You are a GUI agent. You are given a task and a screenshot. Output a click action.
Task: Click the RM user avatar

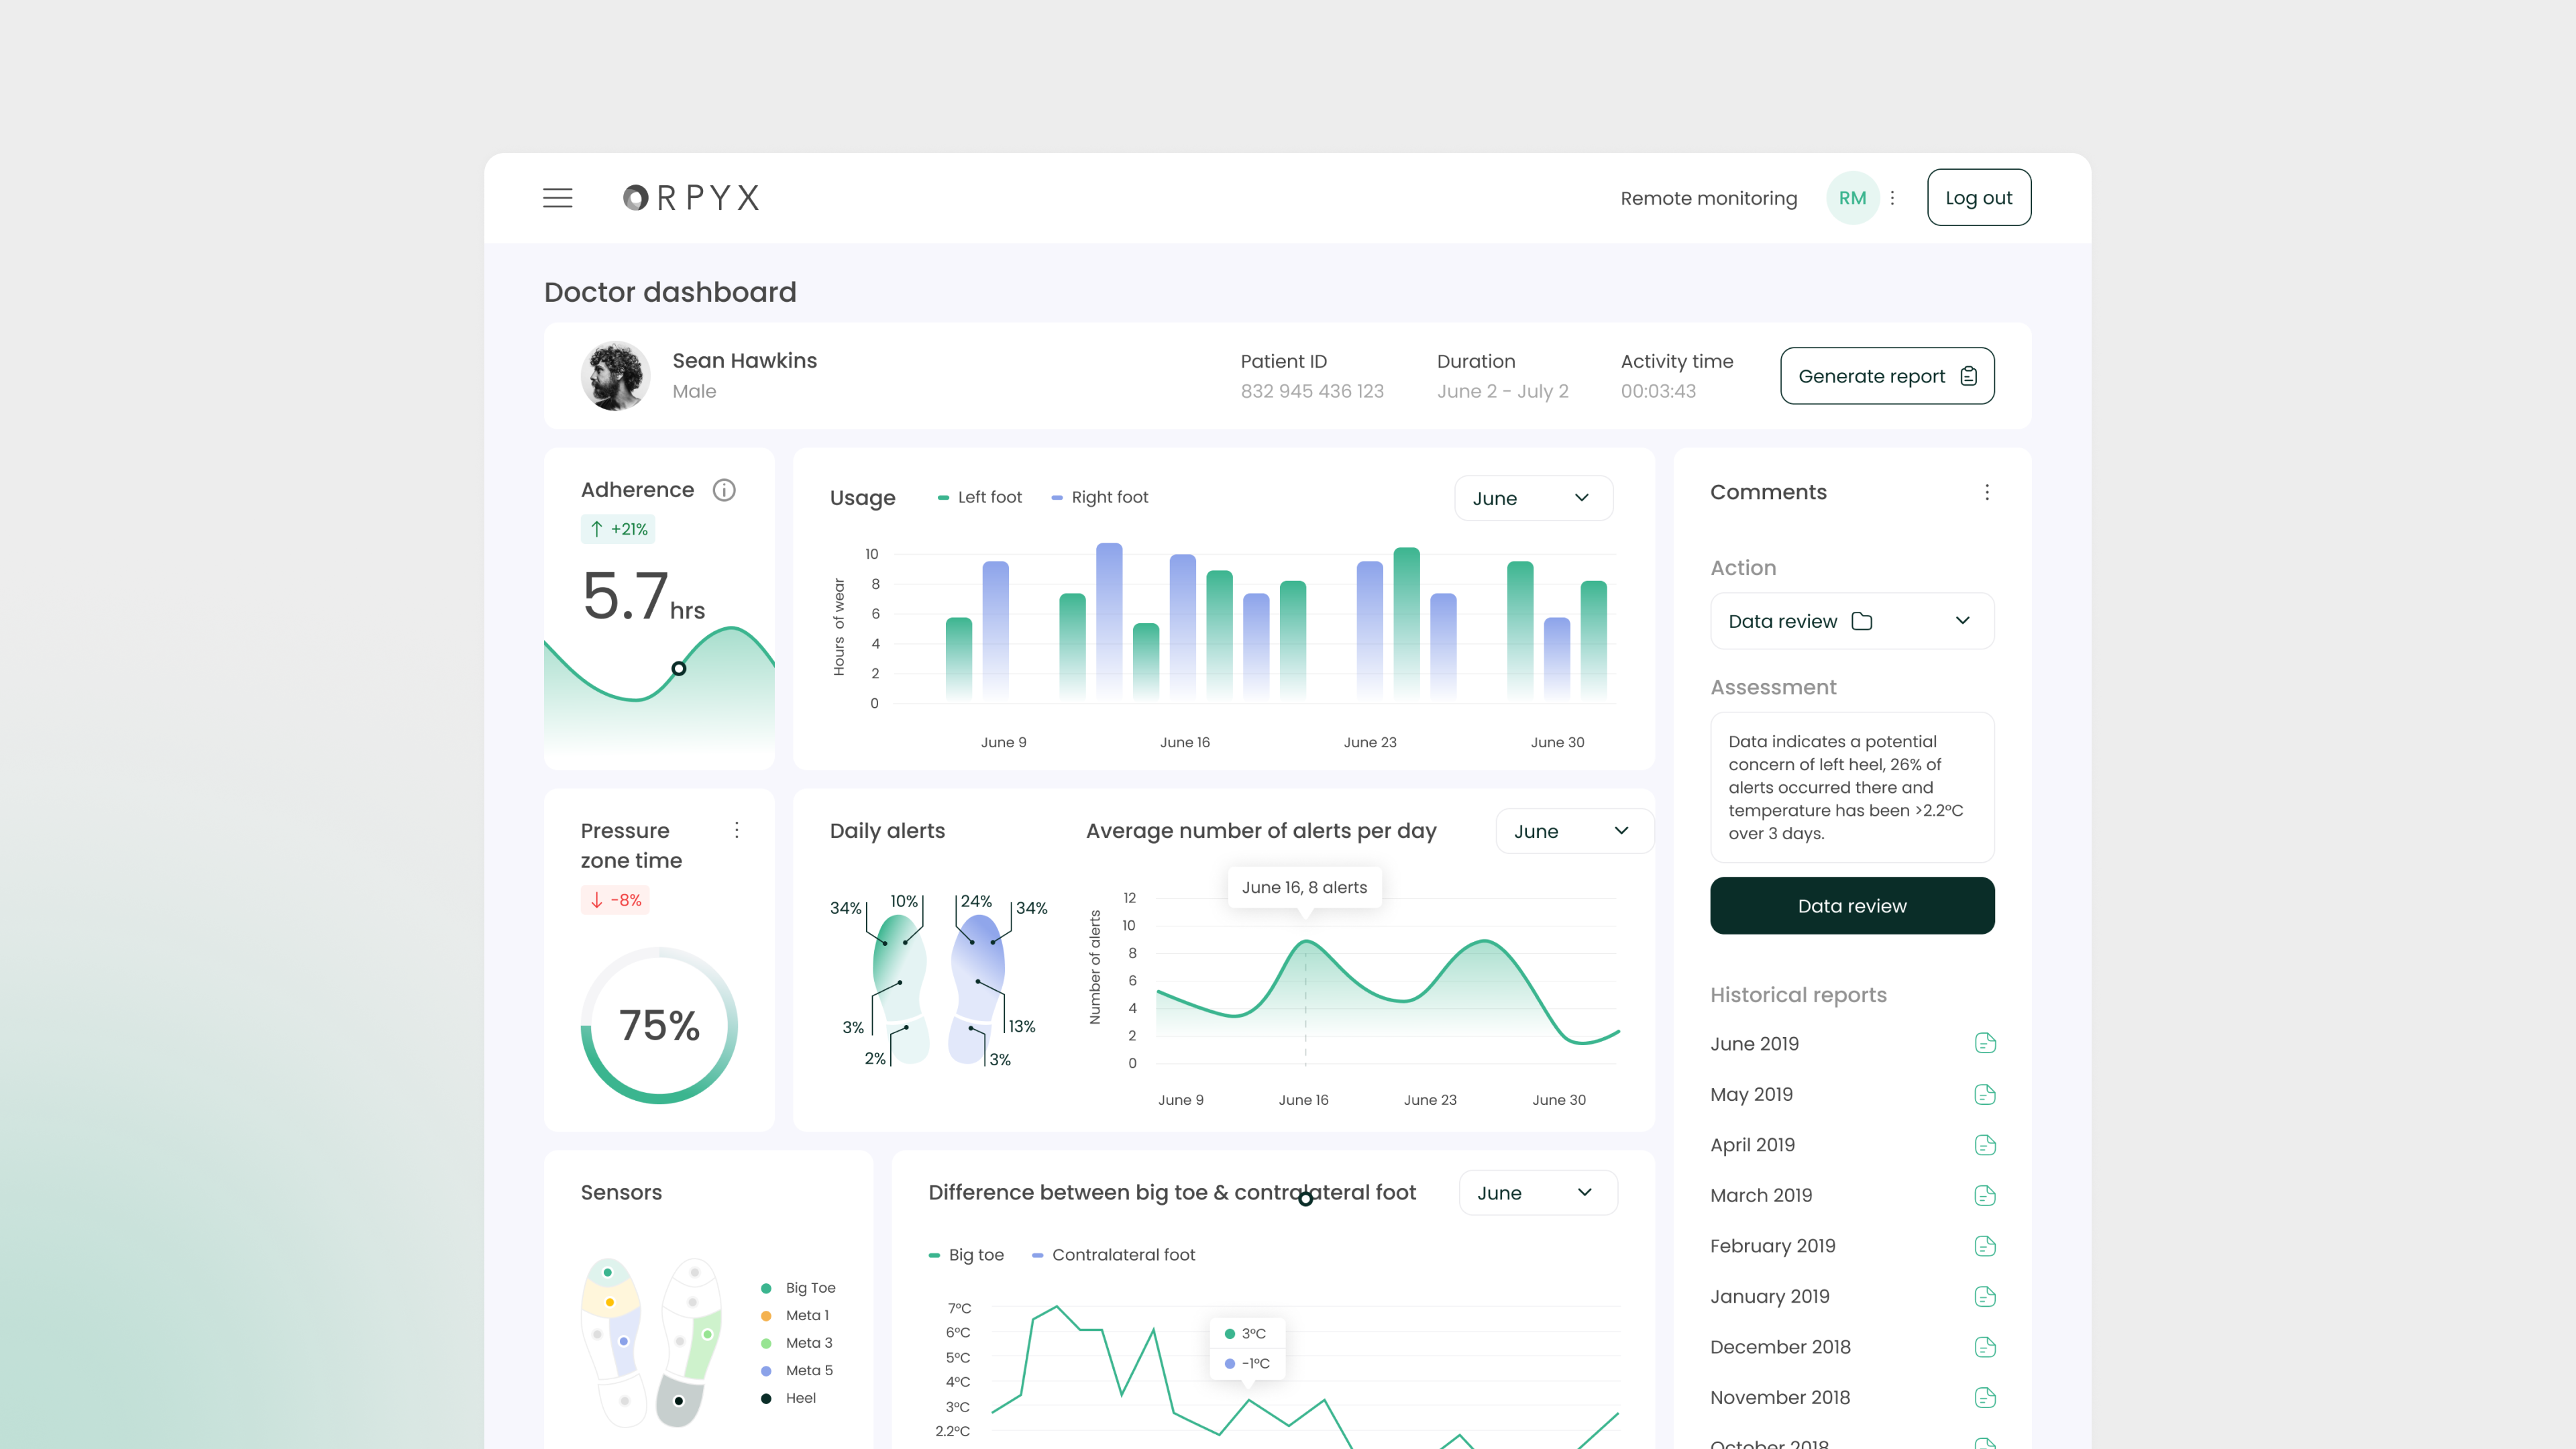coord(1852,198)
